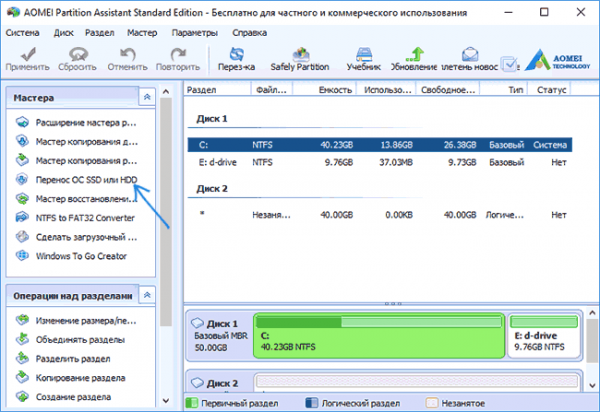Open the Раздел menu
Image resolution: width=600 pixels, height=412 pixels.
99,33
